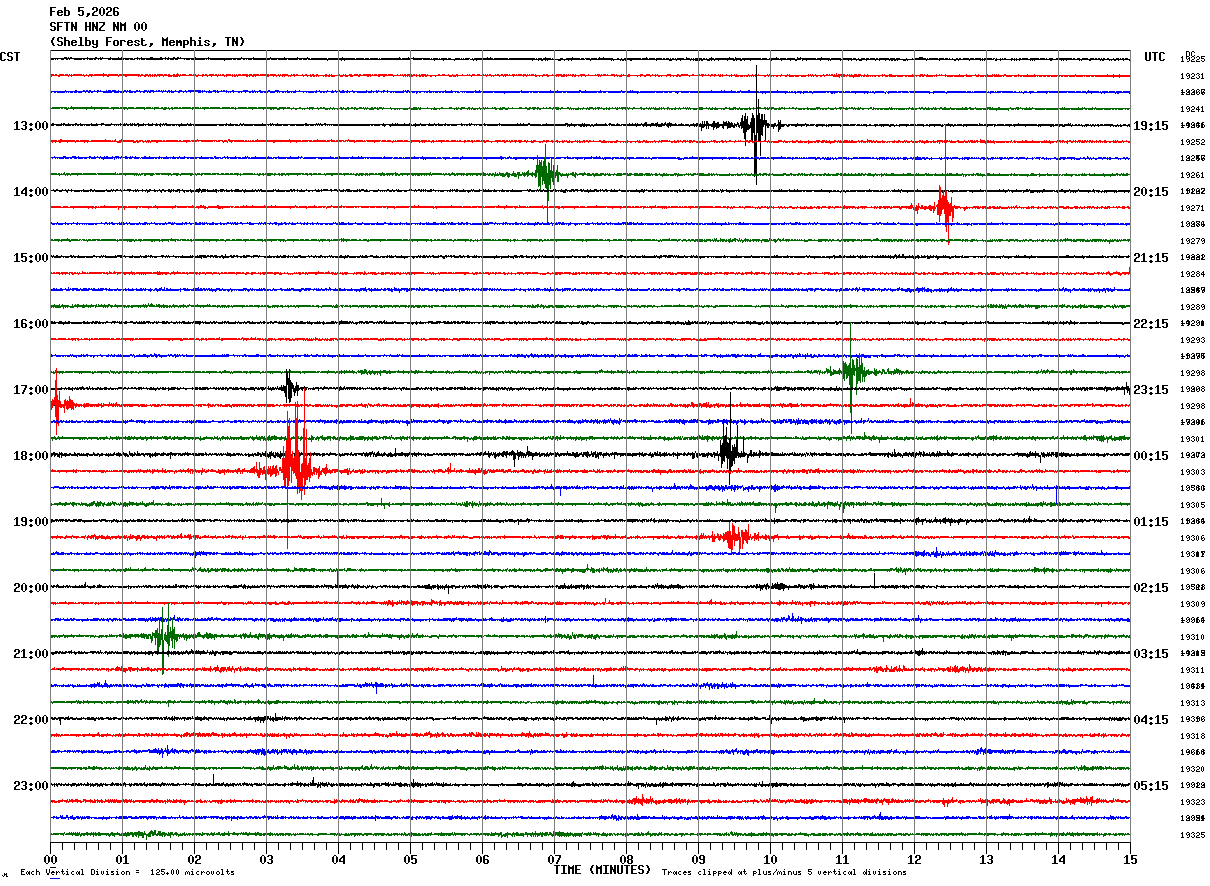Select the station code line "SFTN HNZ NM 00"
Viewport: 1210px width, 886px height.
point(98,27)
